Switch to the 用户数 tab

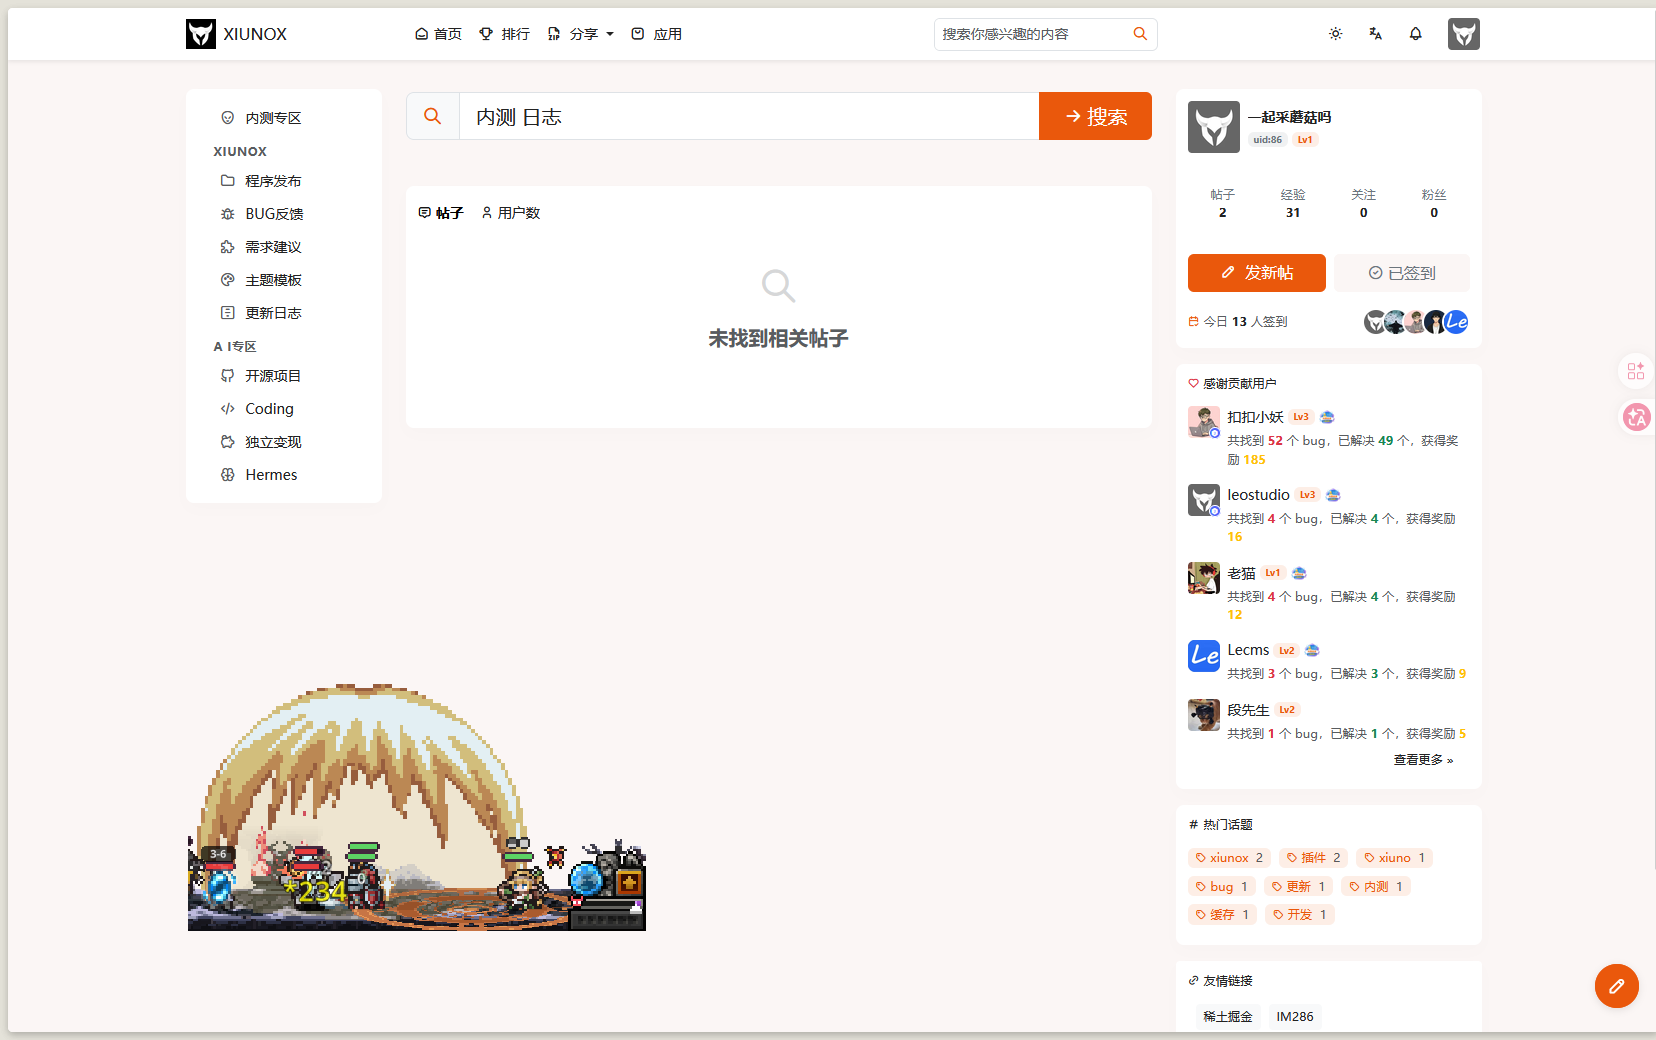[x=511, y=213]
